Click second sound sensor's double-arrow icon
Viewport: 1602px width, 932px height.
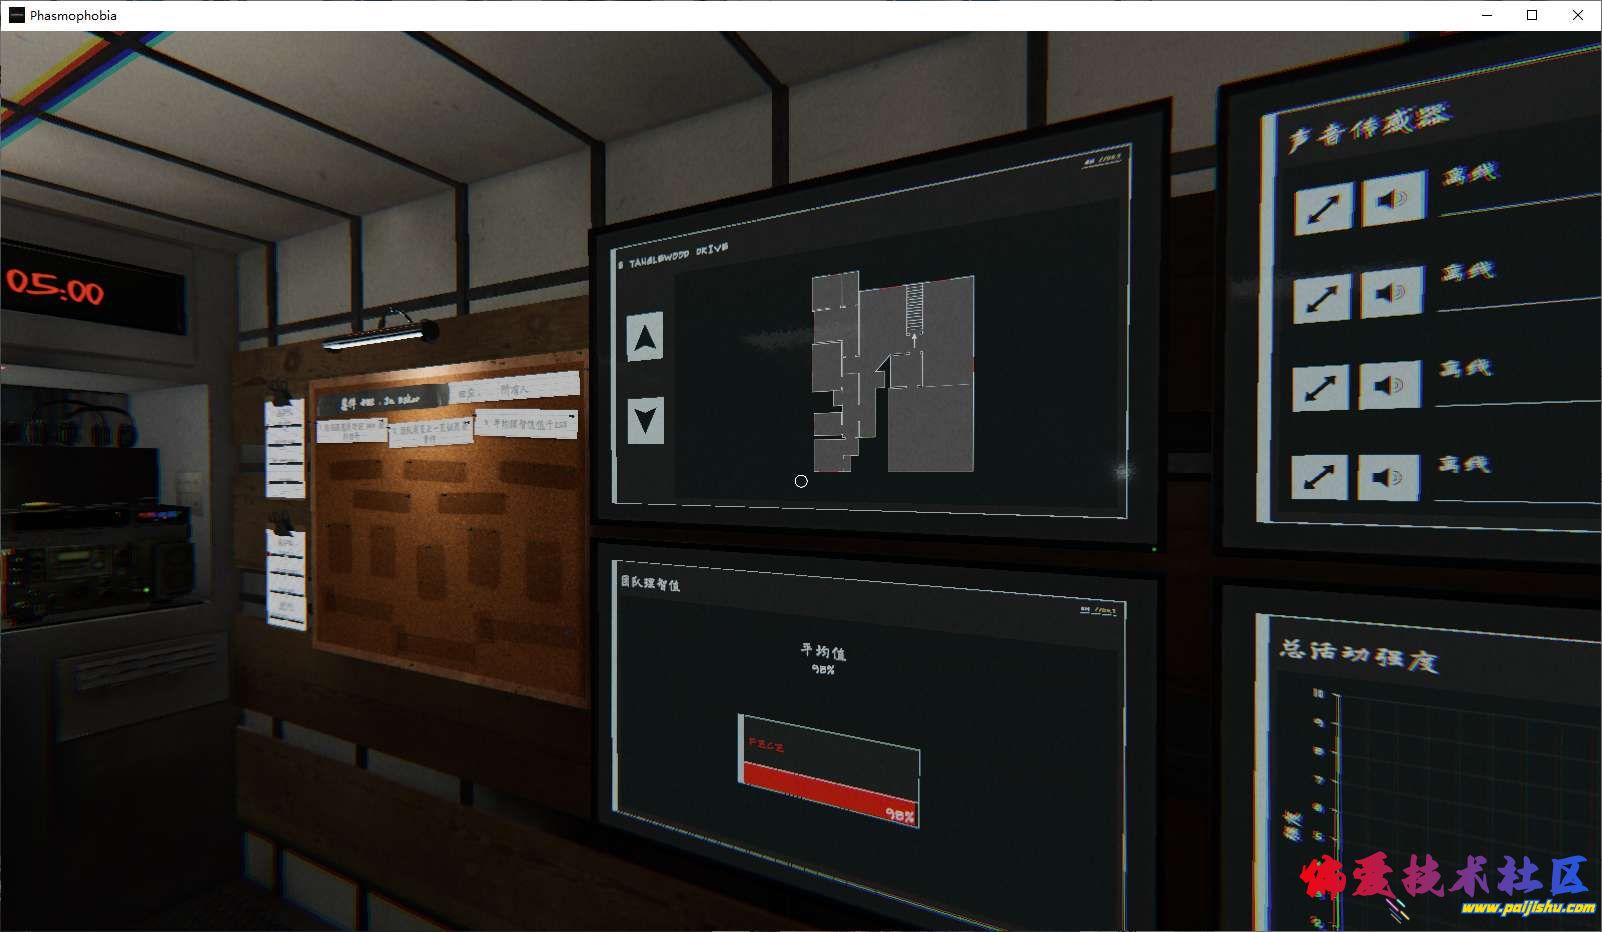coord(1321,298)
